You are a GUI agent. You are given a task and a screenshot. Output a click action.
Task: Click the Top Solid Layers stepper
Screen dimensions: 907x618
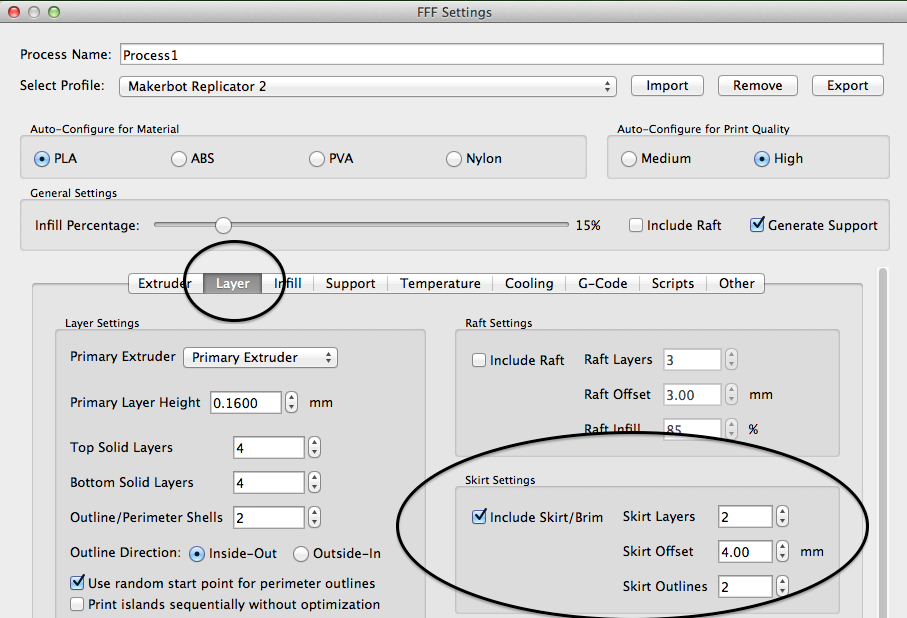314,448
